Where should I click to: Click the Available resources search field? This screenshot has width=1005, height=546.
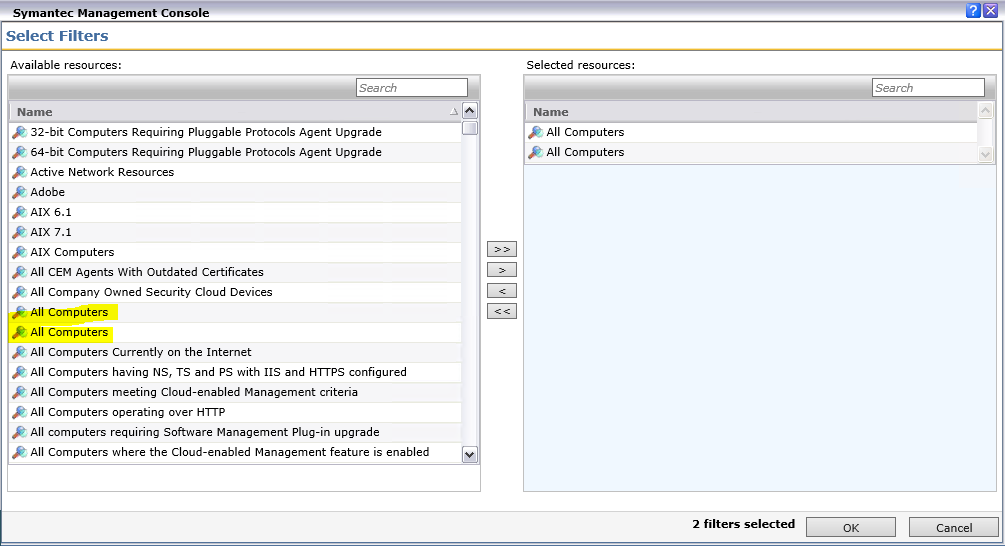coord(412,88)
